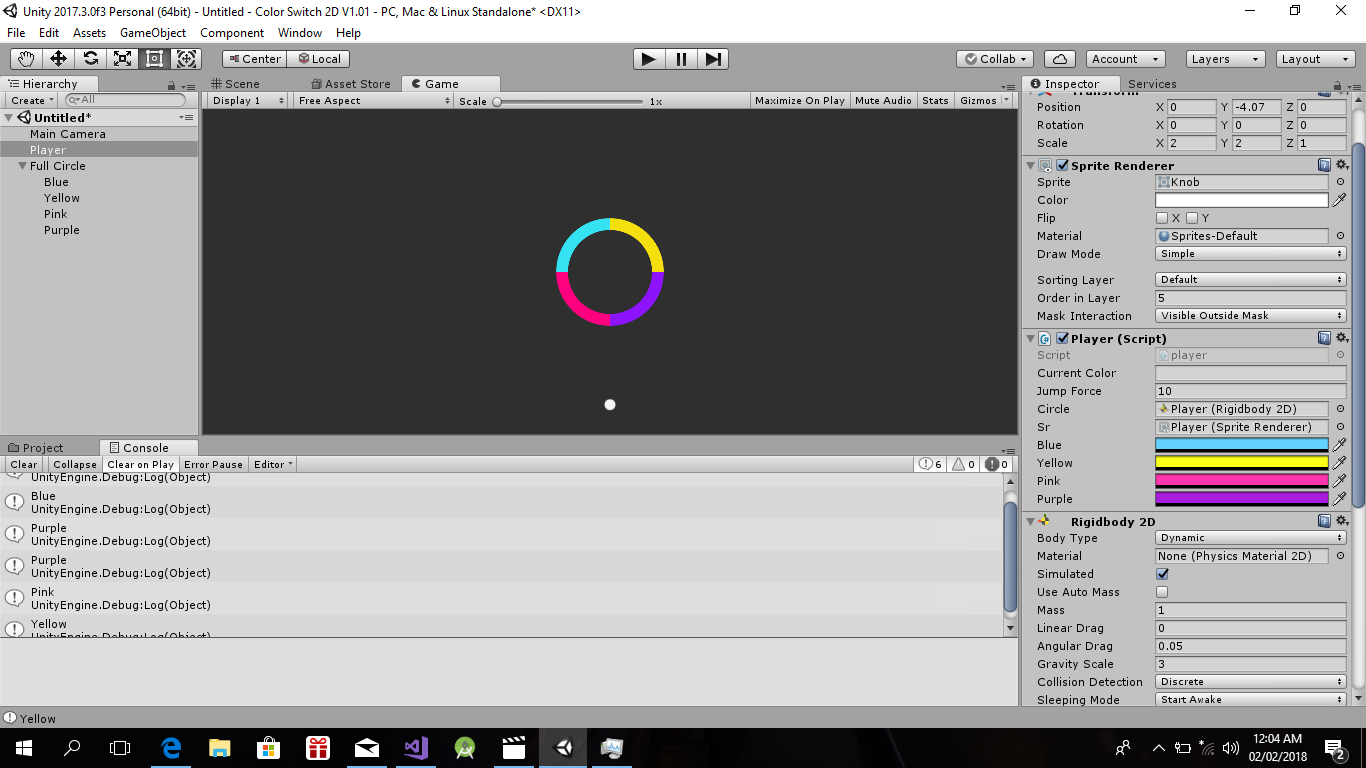Start Play mode with the Play button
1366x768 pixels.
[649, 59]
